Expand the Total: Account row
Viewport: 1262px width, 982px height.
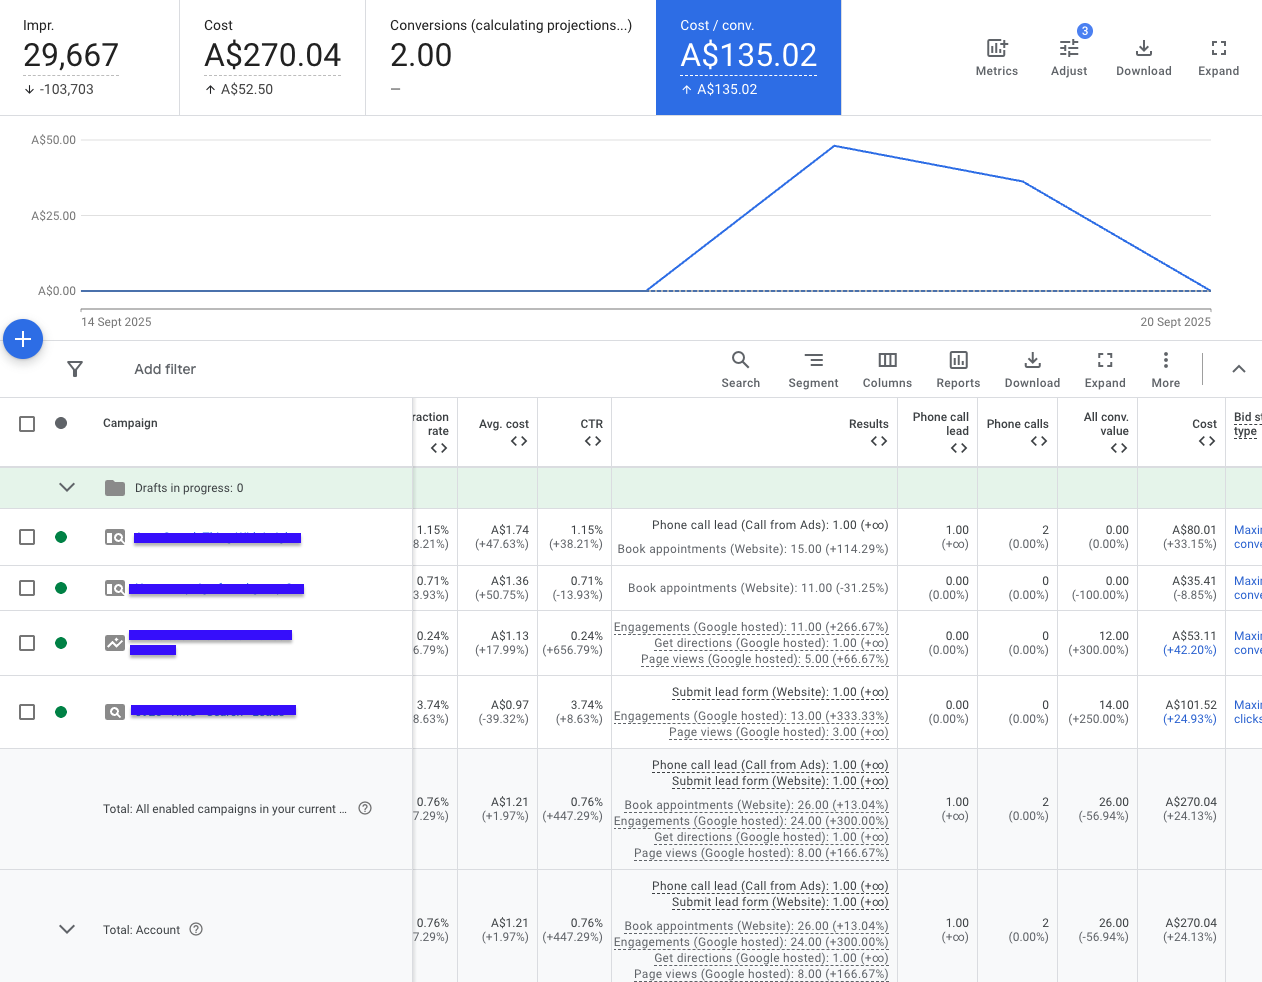(67, 929)
